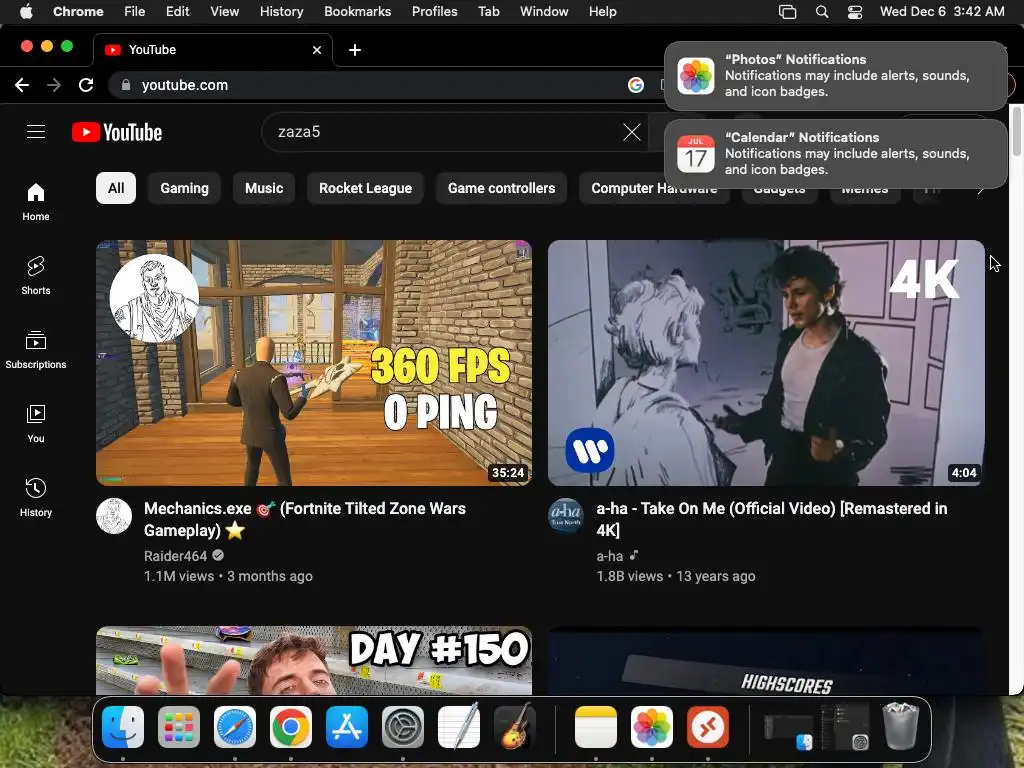Play the 360 FPS 0 PING thumbnail

[313, 362]
